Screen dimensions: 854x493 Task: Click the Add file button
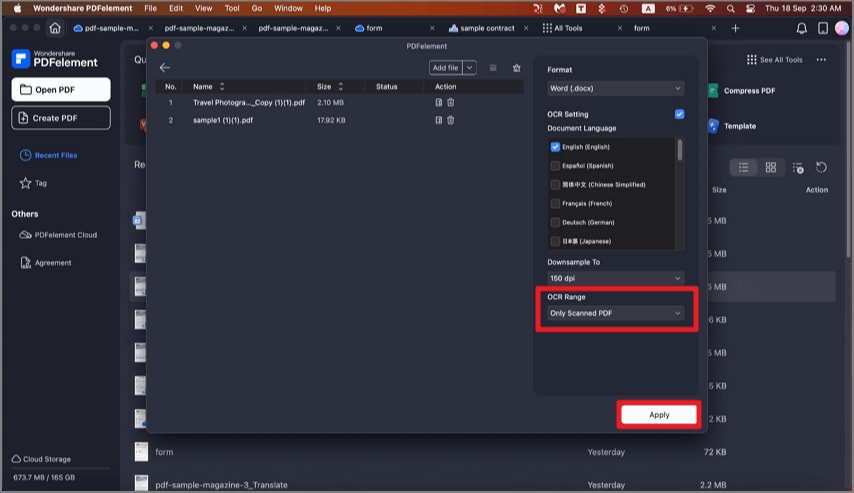pos(446,68)
